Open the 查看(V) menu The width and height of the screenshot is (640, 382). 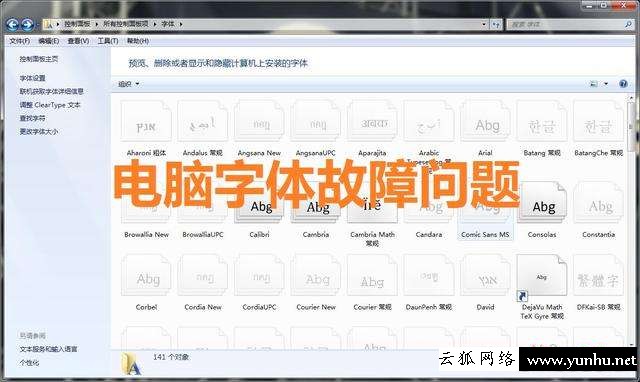[78, 41]
